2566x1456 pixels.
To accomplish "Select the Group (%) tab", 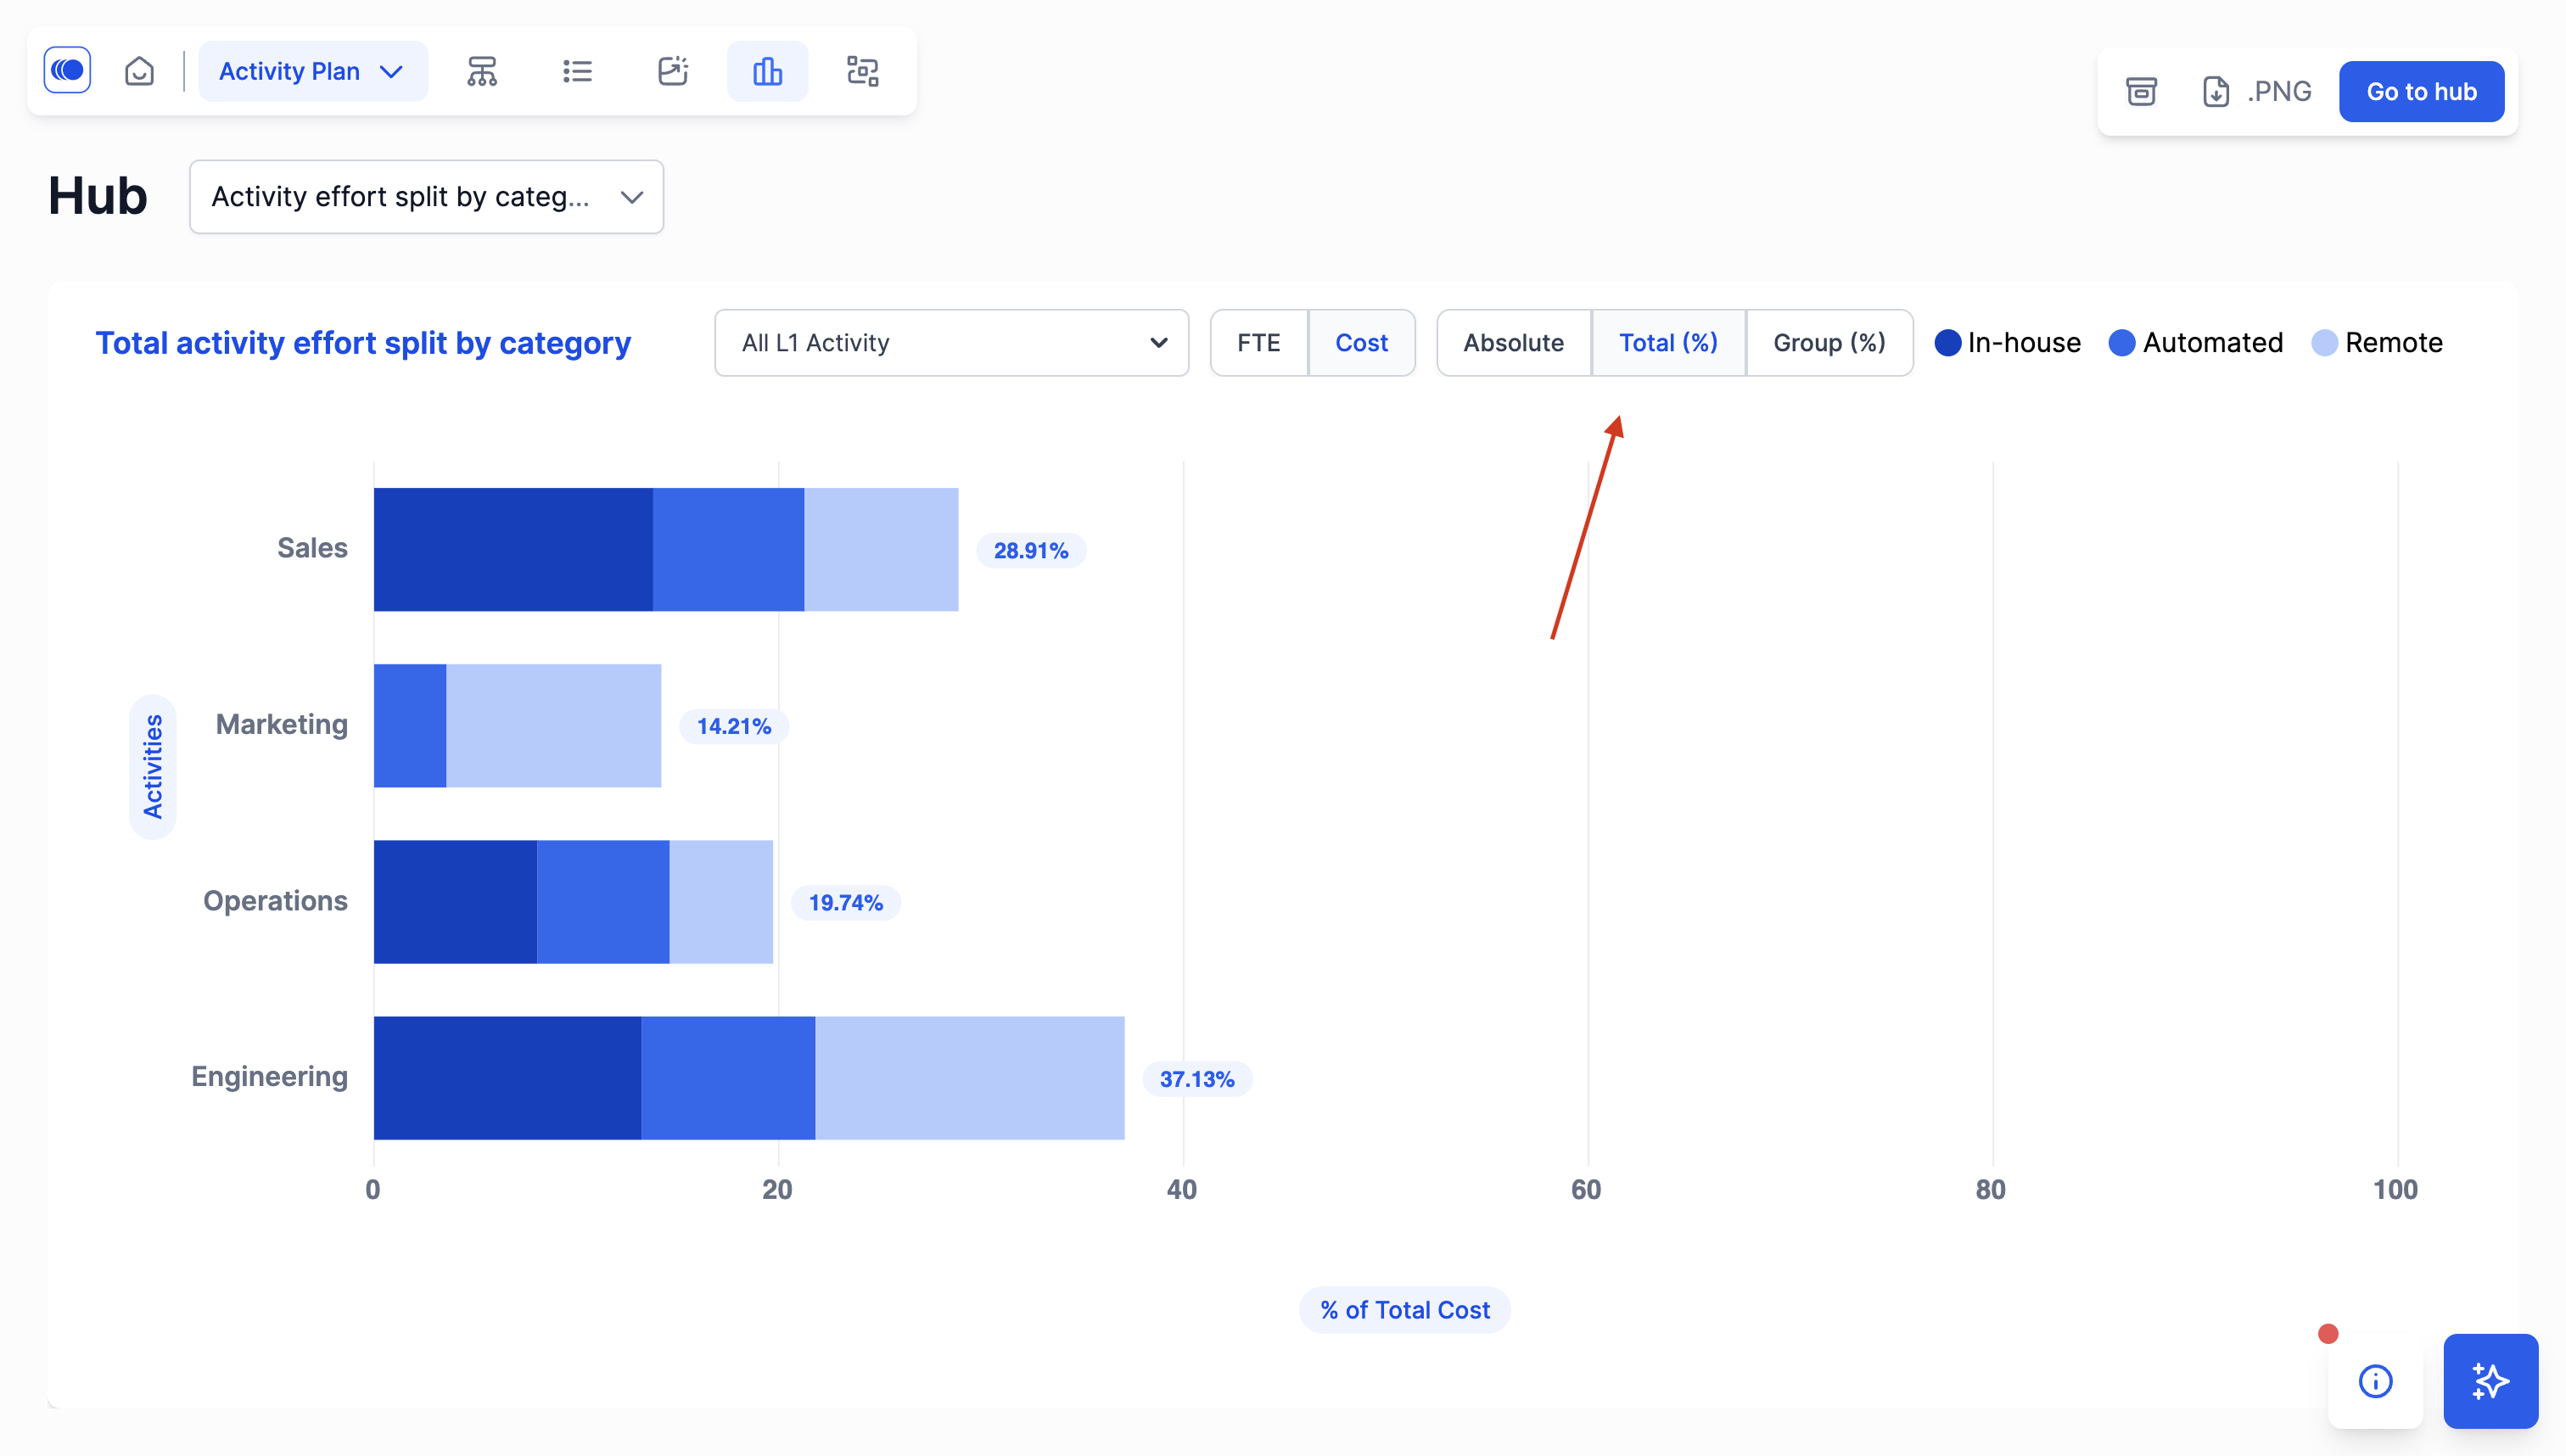I will pyautogui.click(x=1828, y=343).
